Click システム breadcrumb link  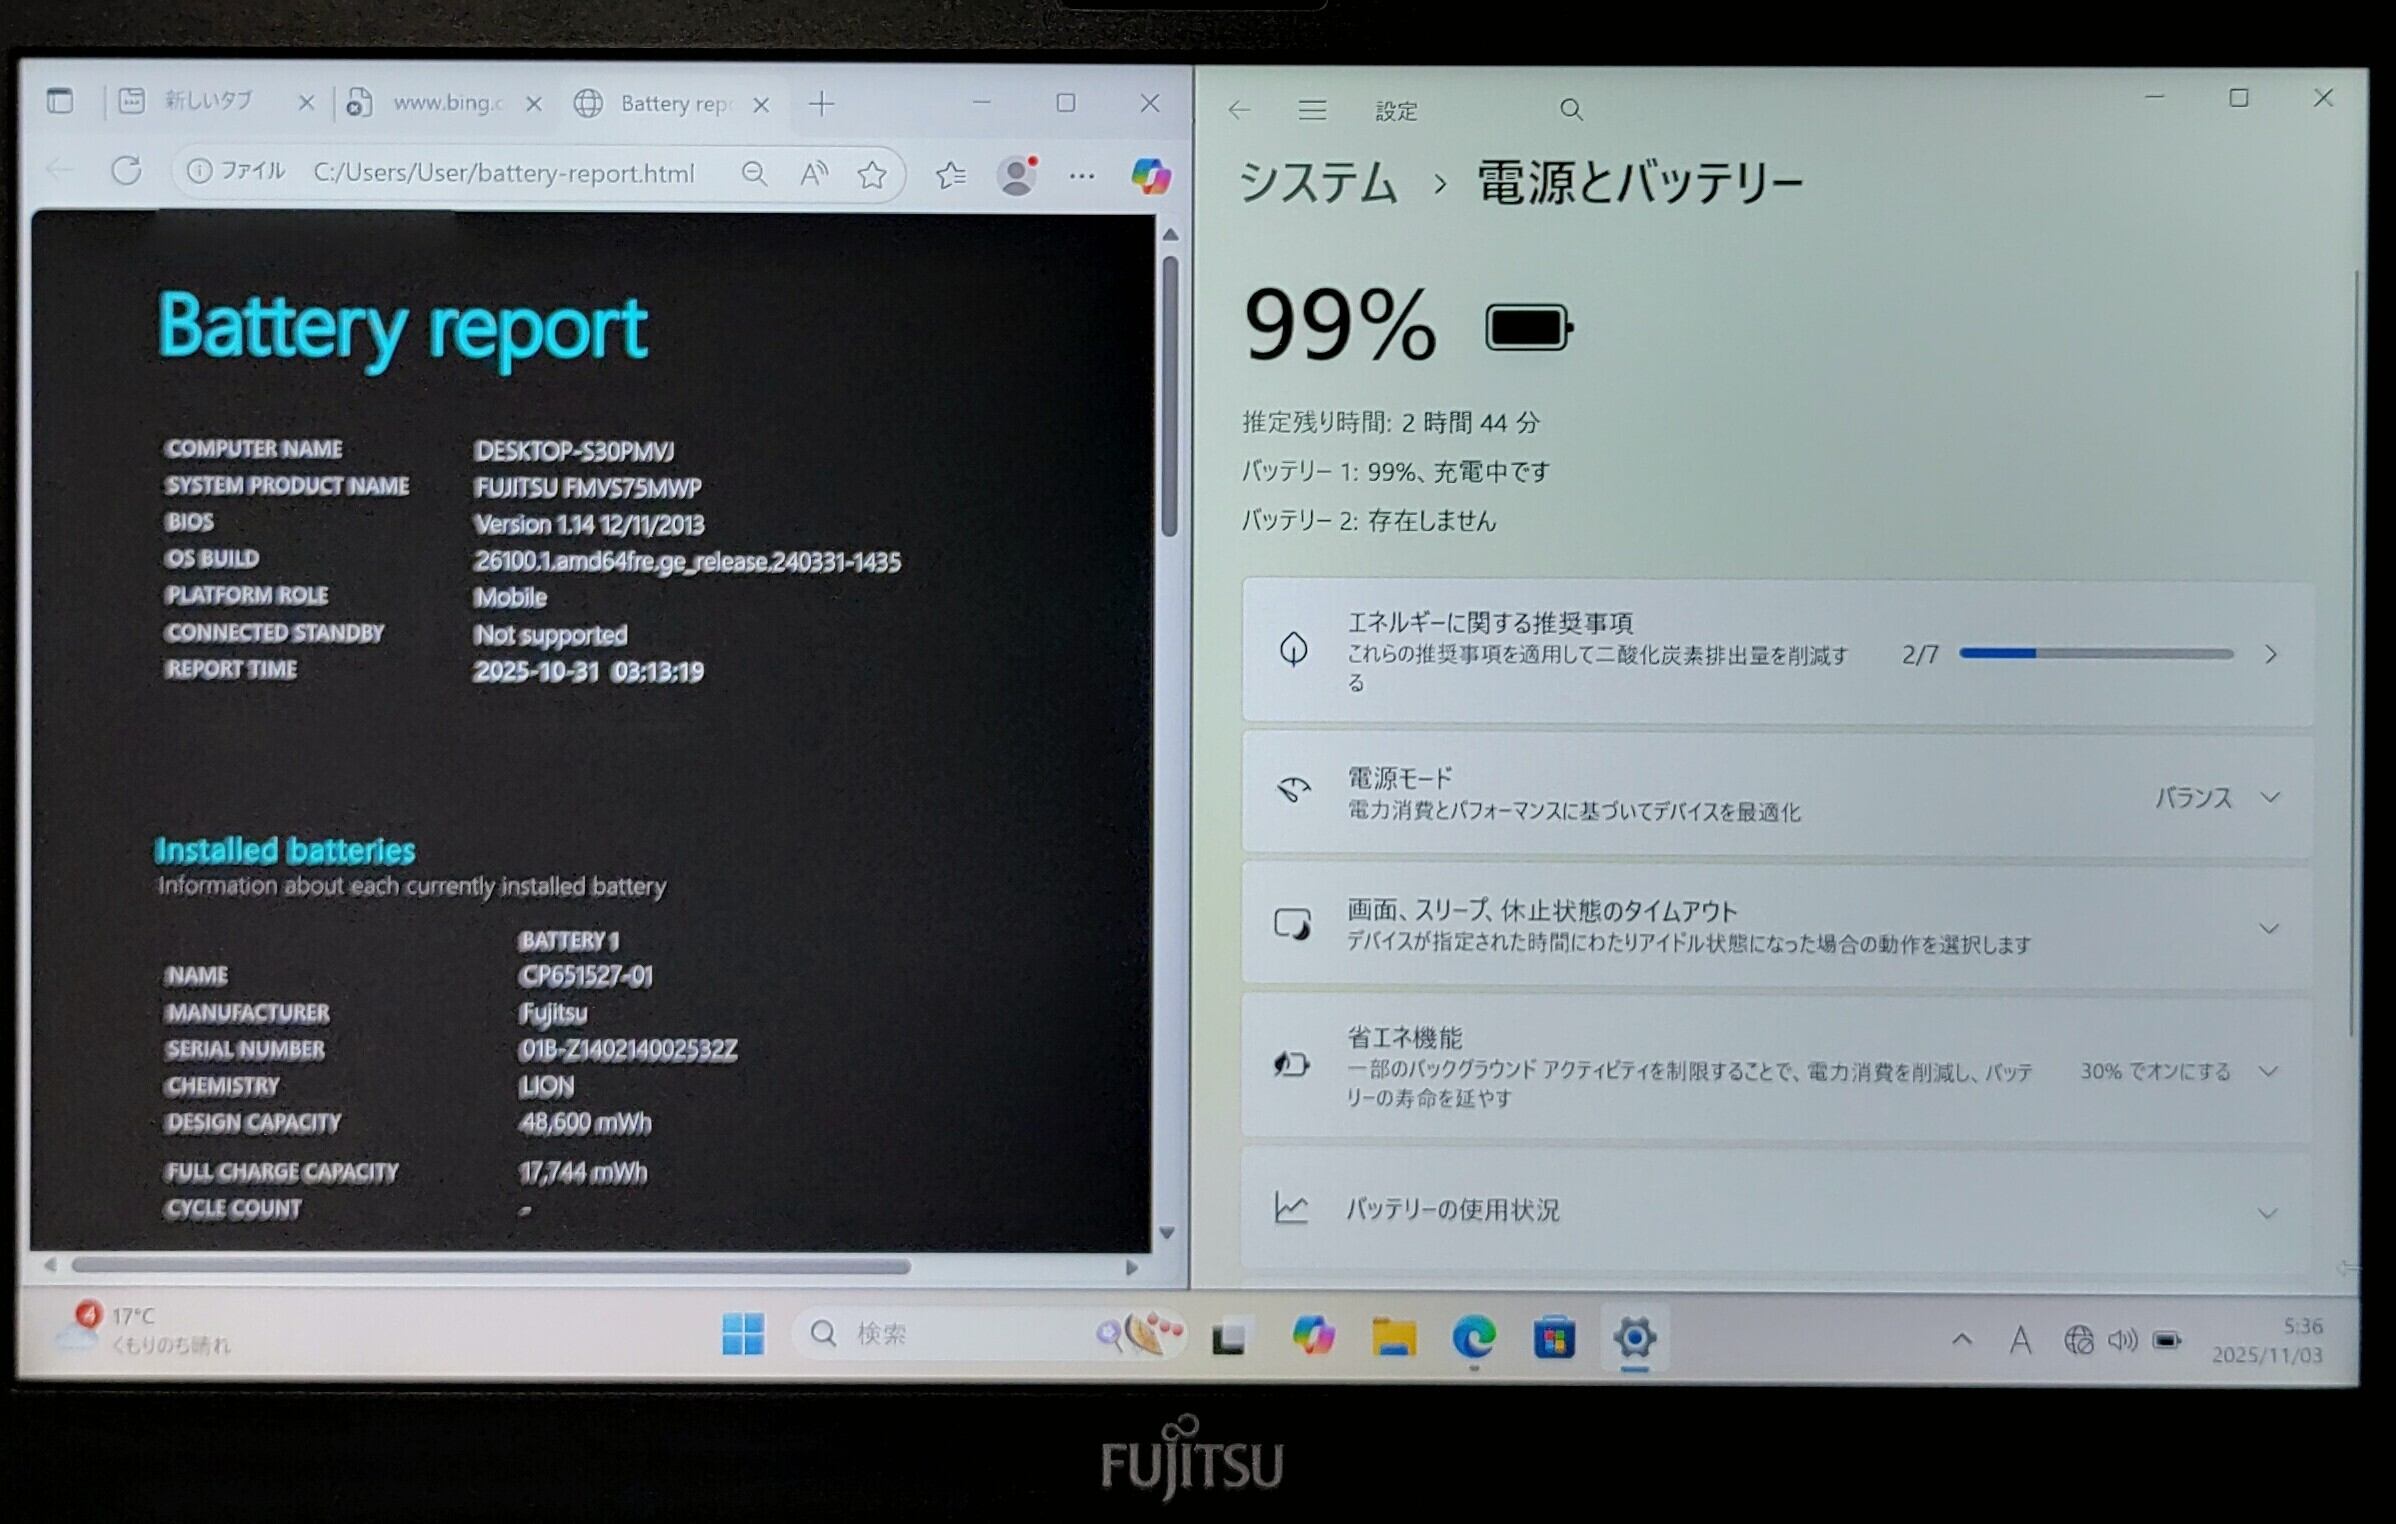pyautogui.click(x=1317, y=184)
